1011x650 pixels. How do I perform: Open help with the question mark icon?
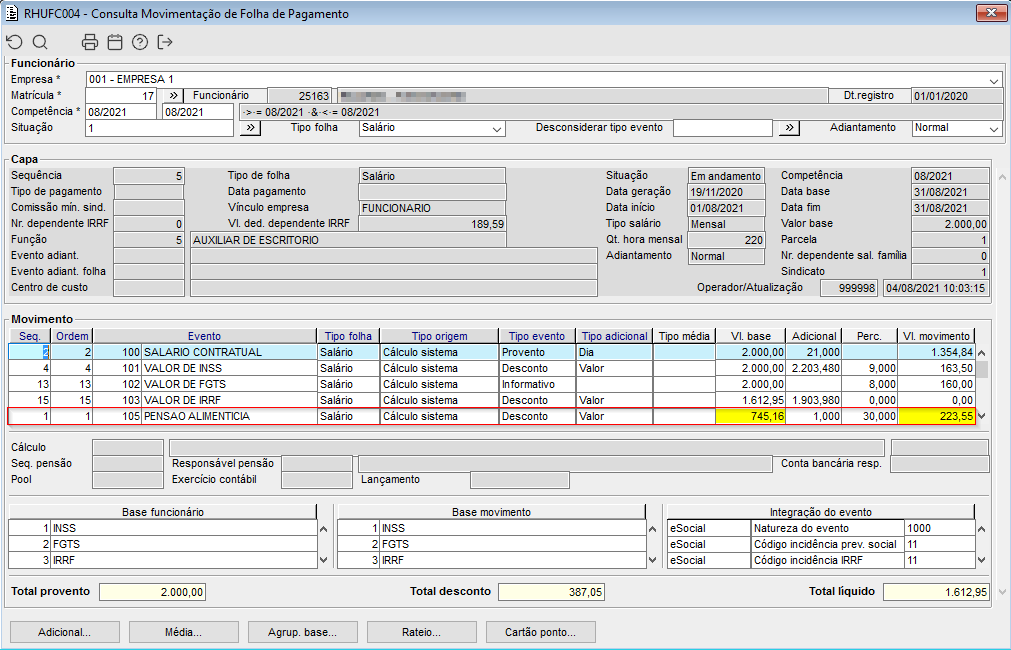(140, 42)
